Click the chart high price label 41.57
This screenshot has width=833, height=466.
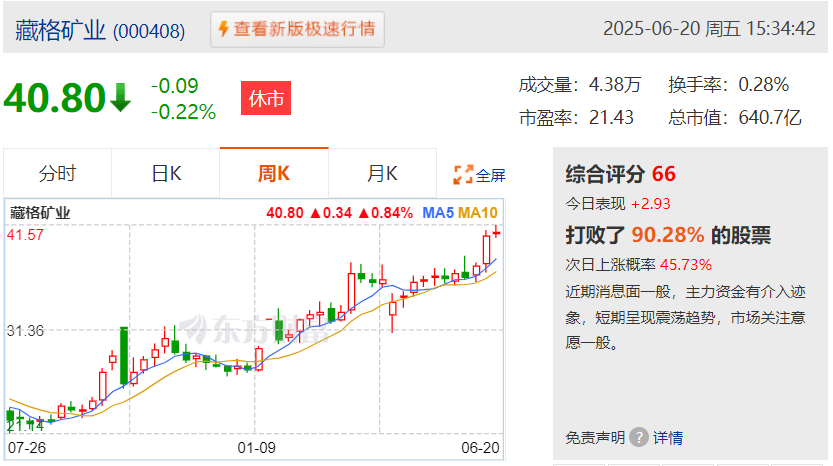click(x=26, y=235)
